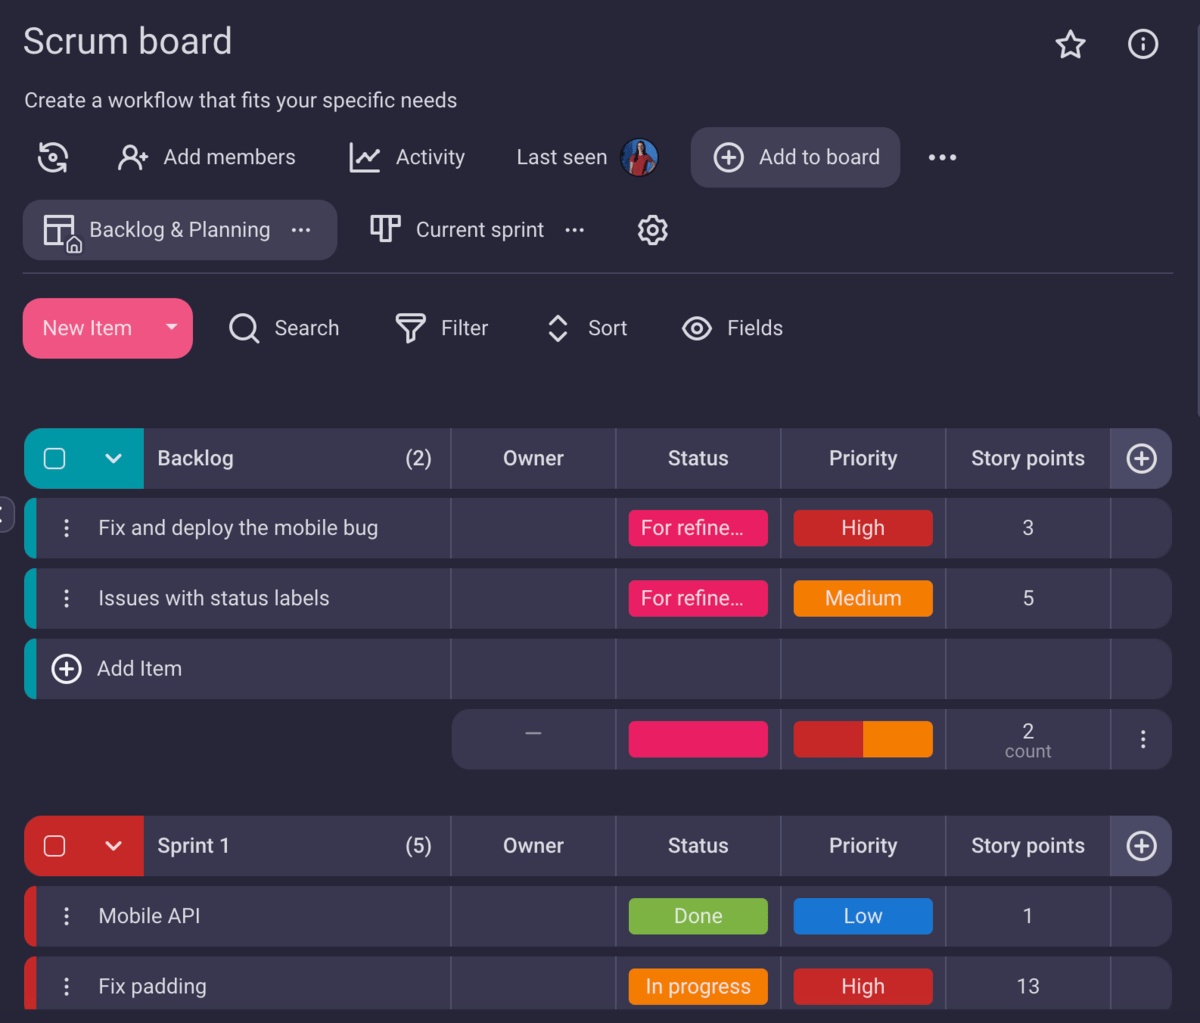View board Activity
The width and height of the screenshot is (1200, 1023).
click(x=407, y=157)
